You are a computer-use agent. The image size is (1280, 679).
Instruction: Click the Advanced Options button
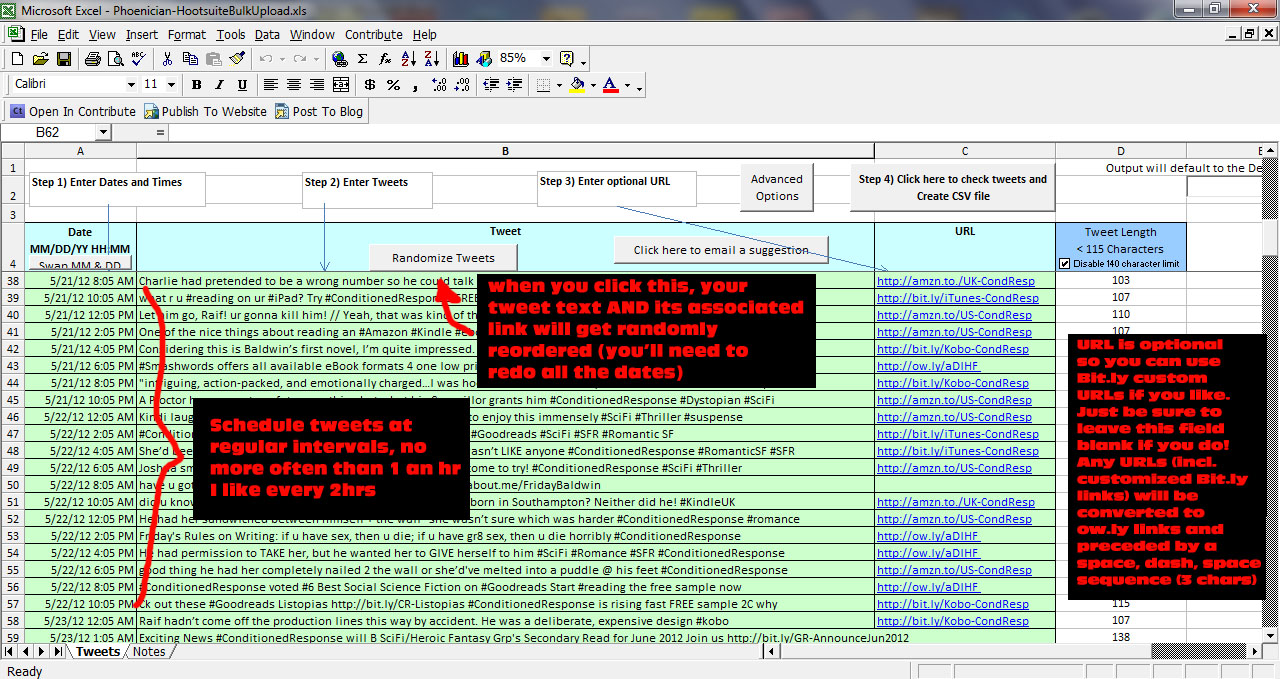click(777, 187)
